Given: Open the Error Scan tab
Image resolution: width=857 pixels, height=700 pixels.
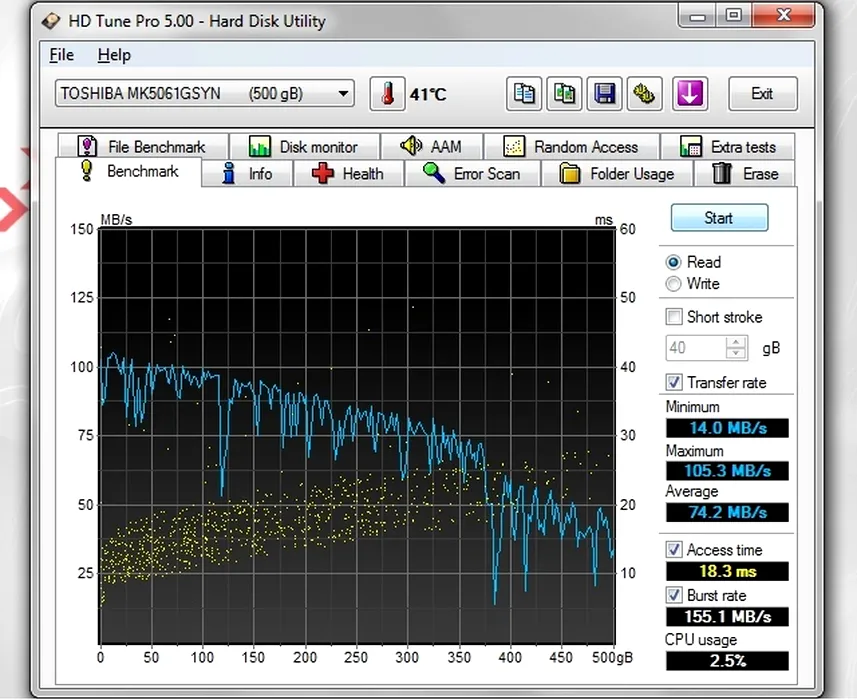Looking at the screenshot, I should tap(472, 173).
